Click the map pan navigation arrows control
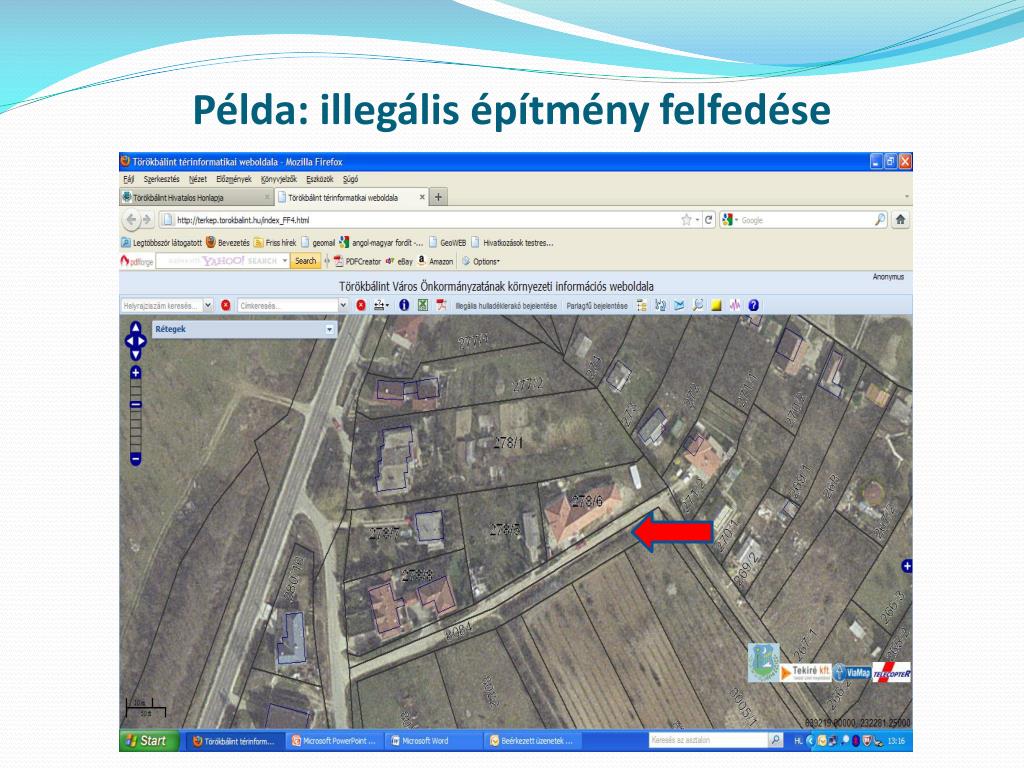The height and width of the screenshot is (768, 1024). point(135,340)
